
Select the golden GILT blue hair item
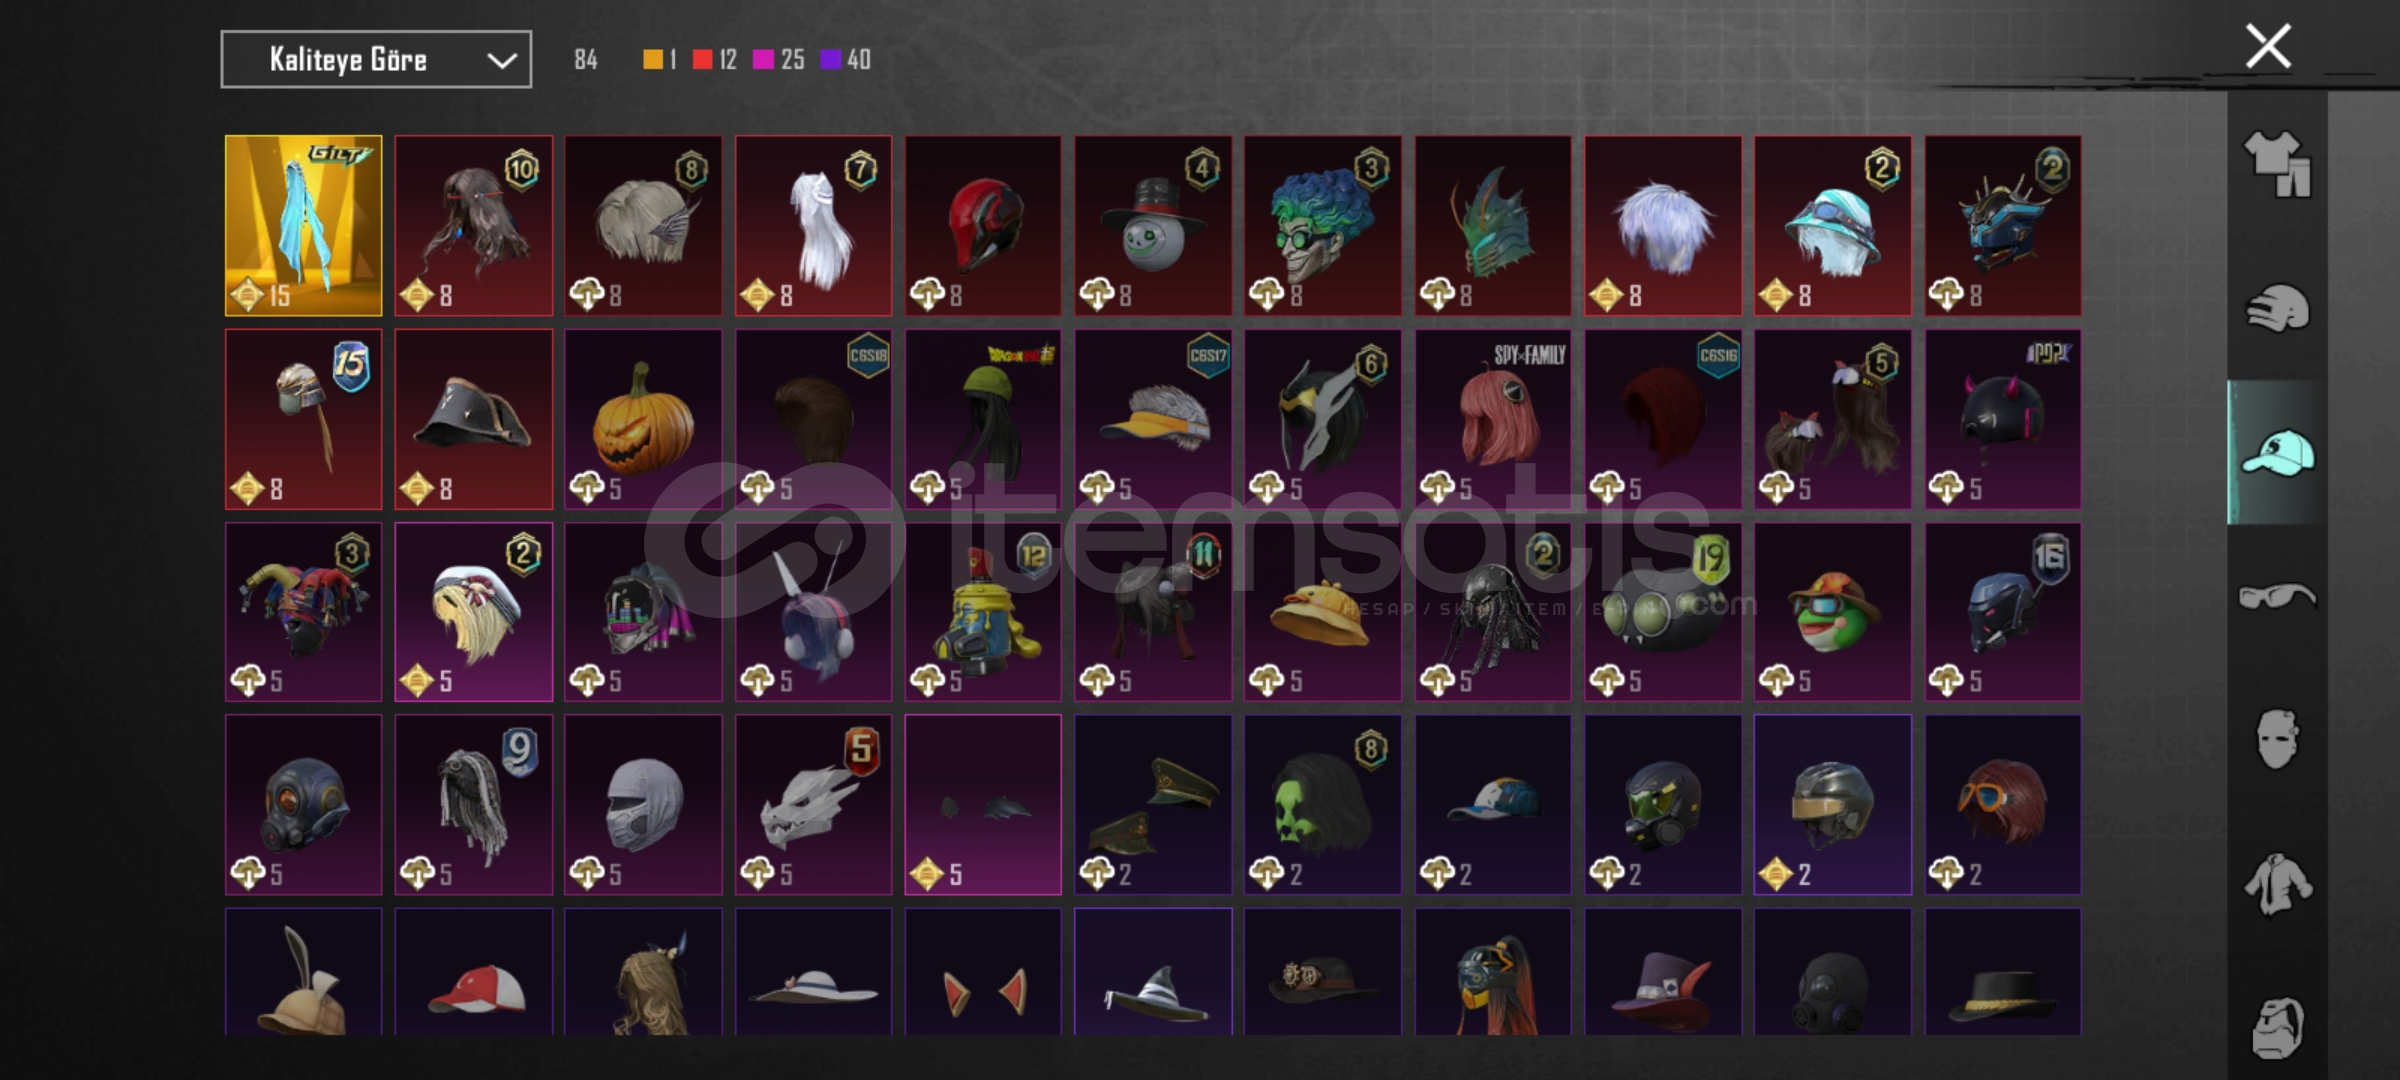click(x=303, y=225)
